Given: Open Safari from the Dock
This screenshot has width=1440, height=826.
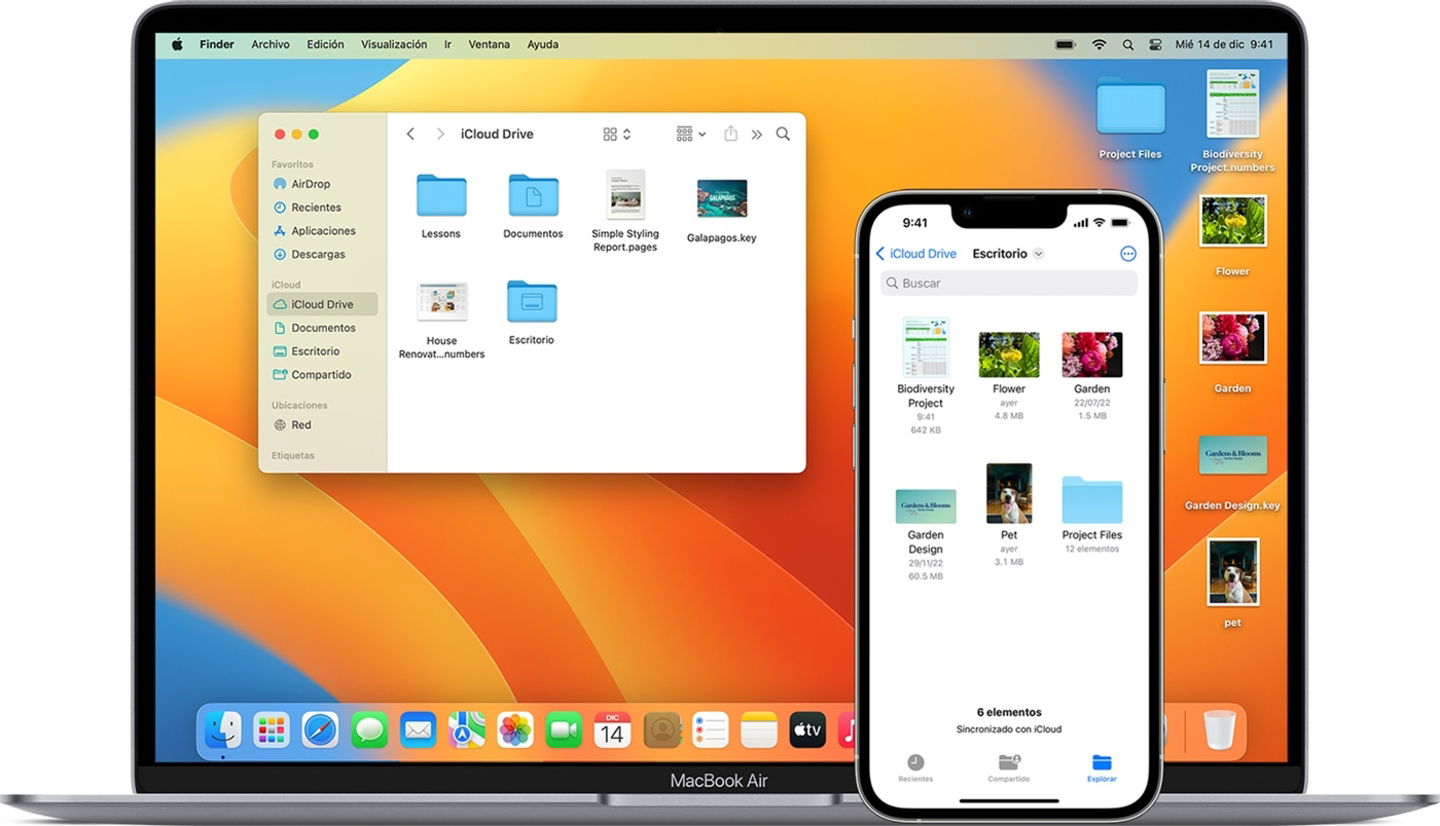Looking at the screenshot, I should click(x=320, y=730).
